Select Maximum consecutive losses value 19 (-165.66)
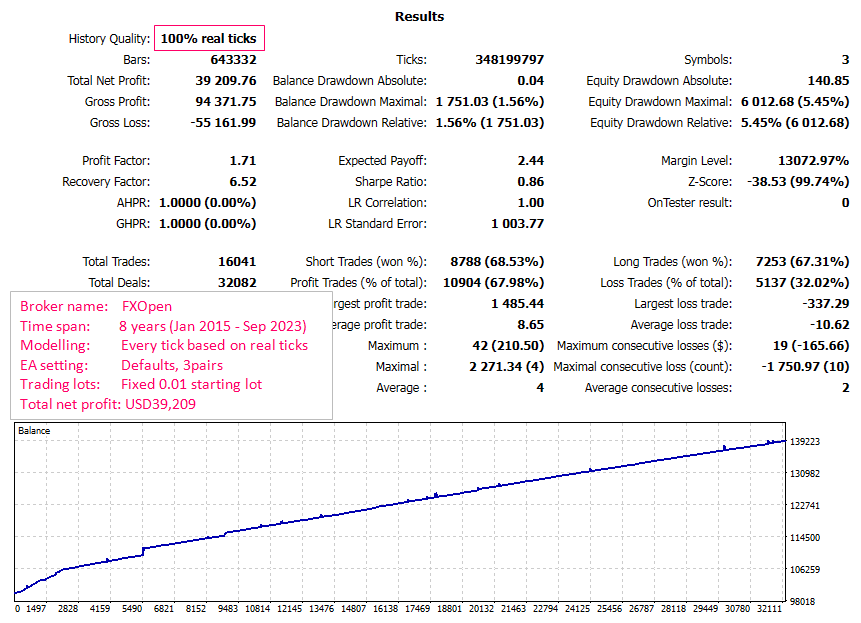The image size is (861, 623). tap(810, 346)
